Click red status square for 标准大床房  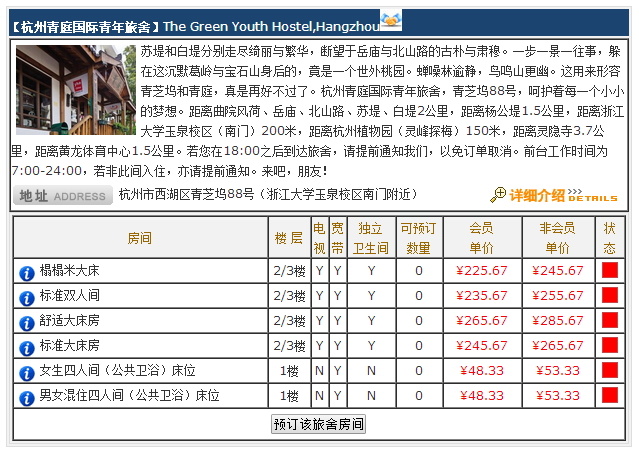point(610,345)
